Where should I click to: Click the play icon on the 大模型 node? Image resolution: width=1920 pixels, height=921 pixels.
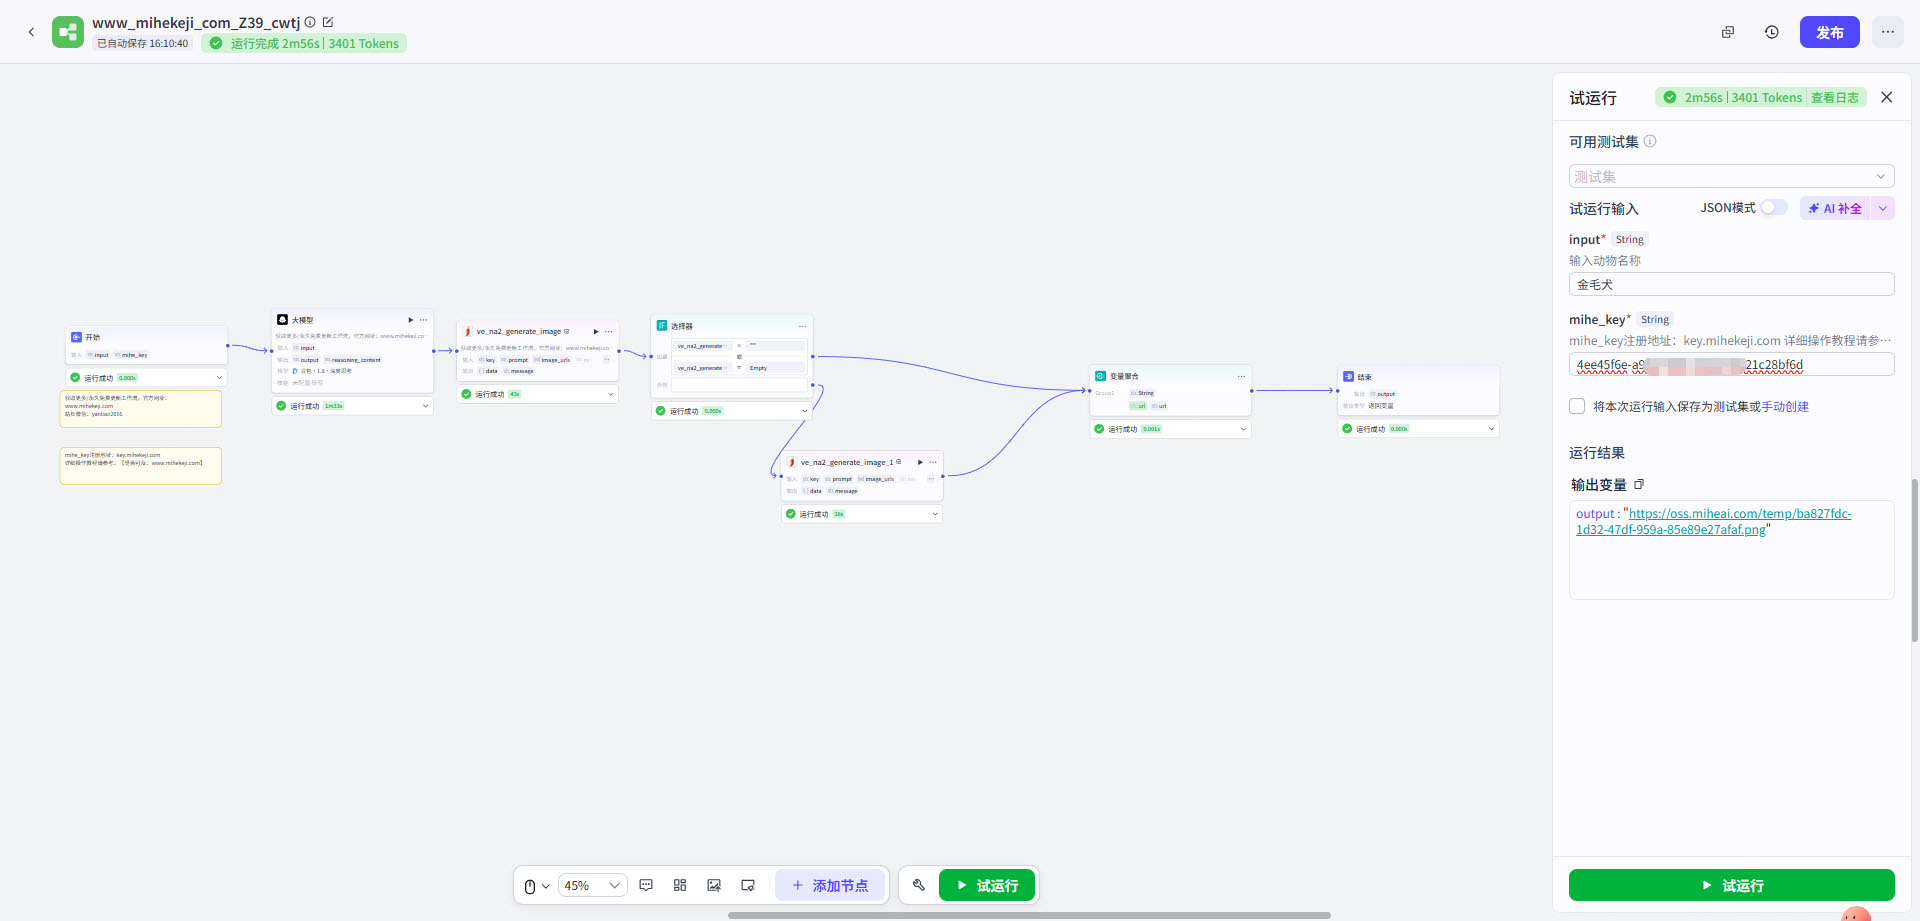pyautogui.click(x=410, y=320)
